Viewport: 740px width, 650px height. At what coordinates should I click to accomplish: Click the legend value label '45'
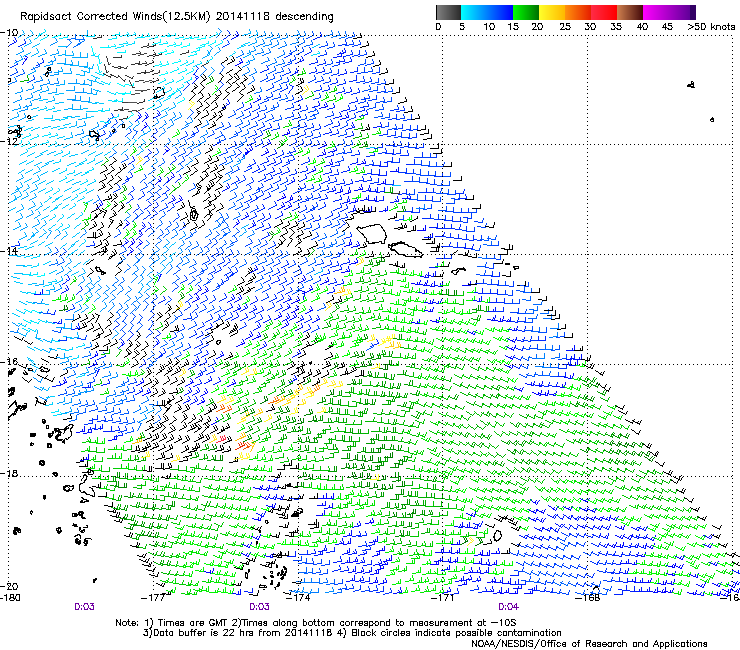(667, 27)
